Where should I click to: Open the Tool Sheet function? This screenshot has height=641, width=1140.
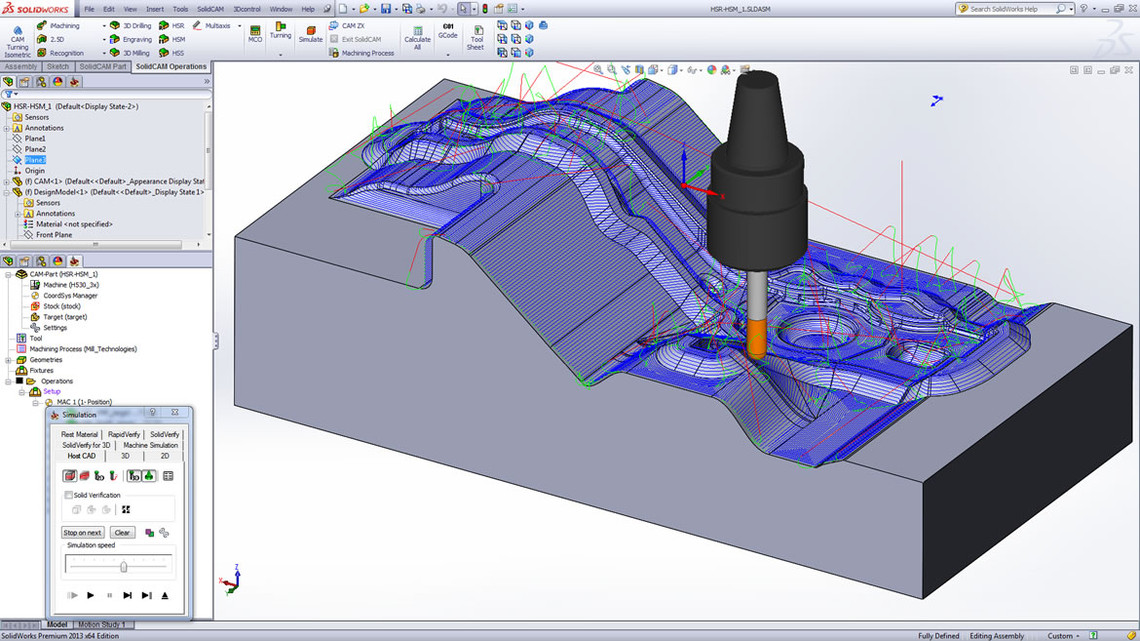click(x=476, y=37)
